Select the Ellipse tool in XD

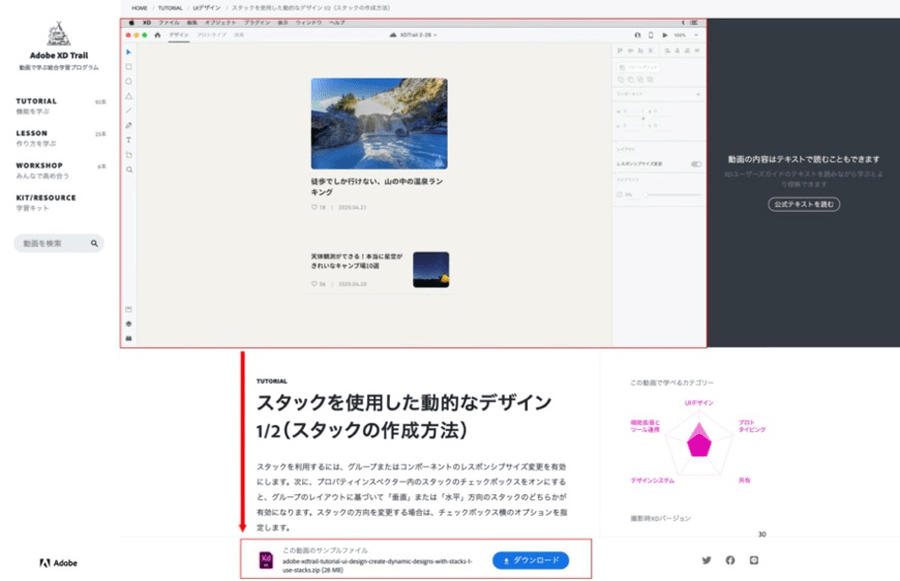(129, 82)
